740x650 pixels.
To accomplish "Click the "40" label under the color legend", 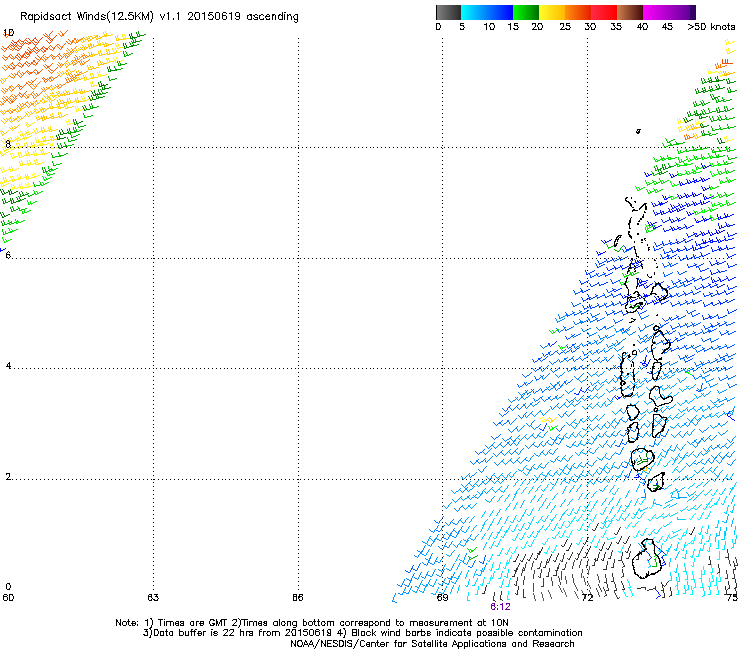I will point(642,27).
